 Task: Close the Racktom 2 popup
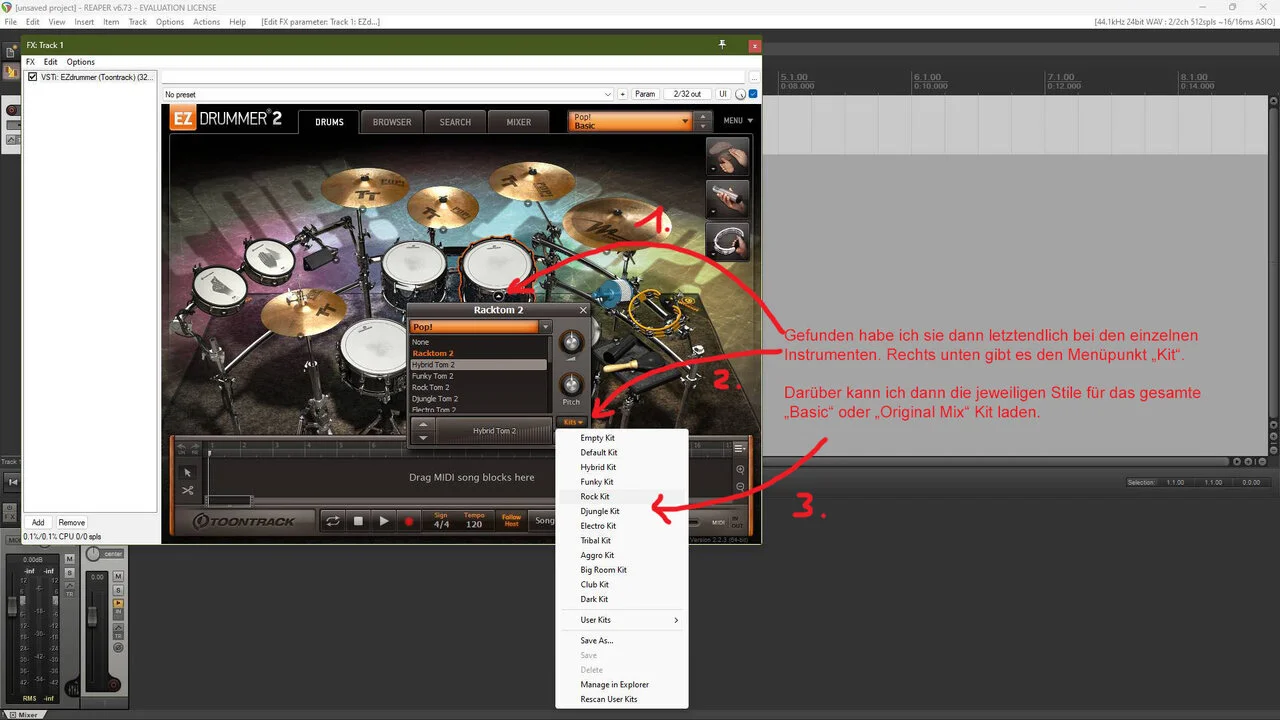[x=583, y=310]
